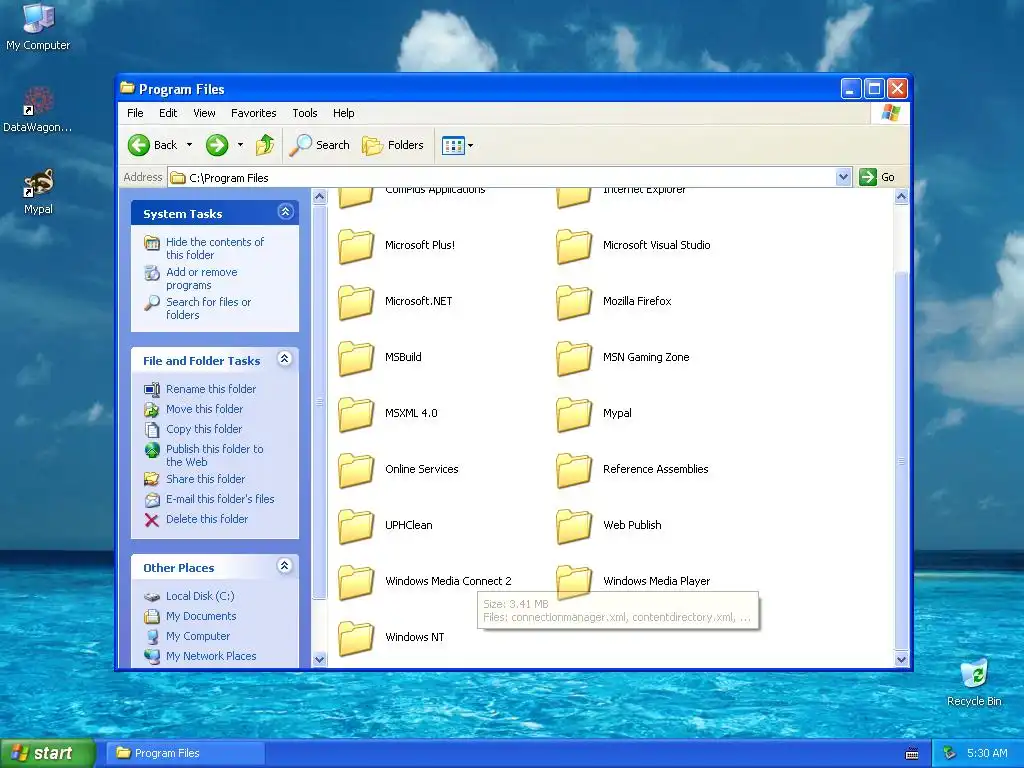Viewport: 1024px width, 768px height.
Task: Click the task pane scroll down arrow
Action: pyautogui.click(x=319, y=659)
